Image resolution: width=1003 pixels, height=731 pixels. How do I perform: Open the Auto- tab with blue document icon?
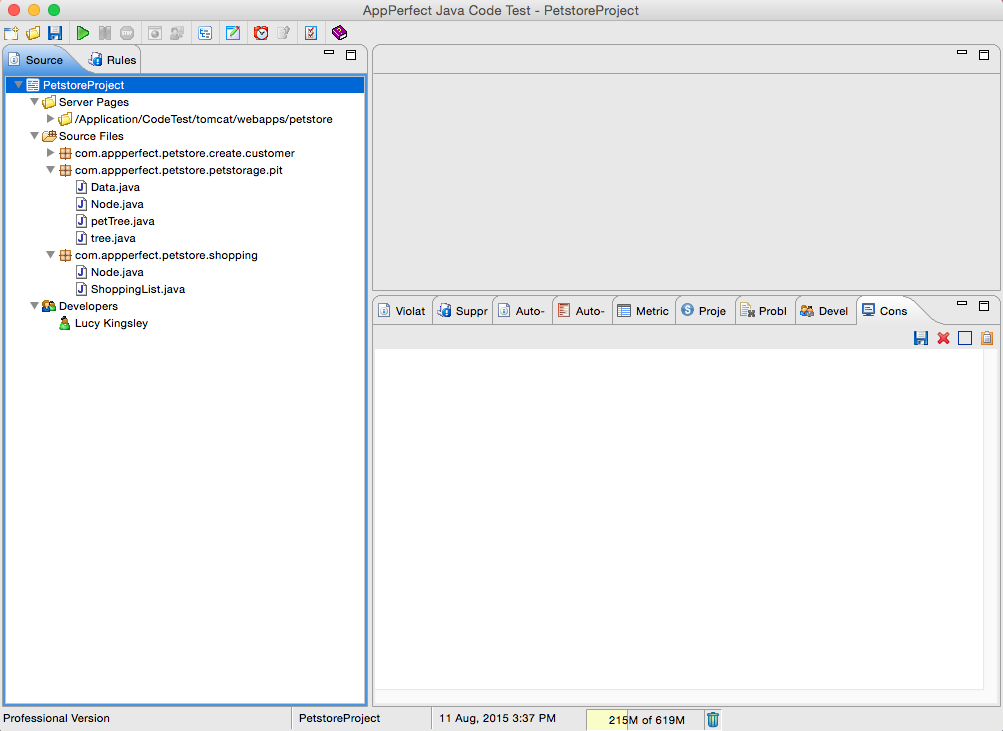[522, 311]
